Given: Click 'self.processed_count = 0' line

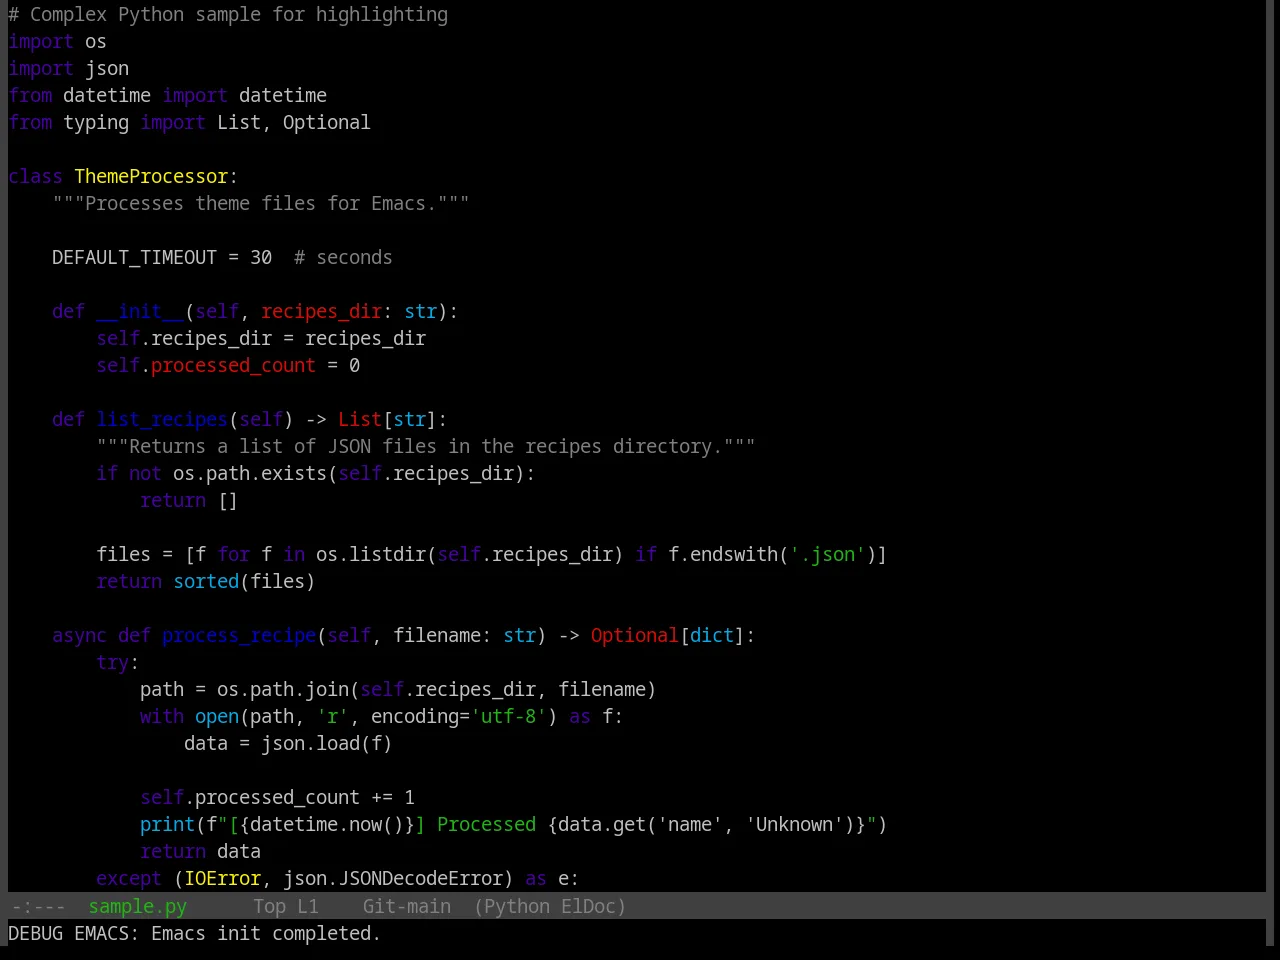Looking at the screenshot, I should pos(228,366).
